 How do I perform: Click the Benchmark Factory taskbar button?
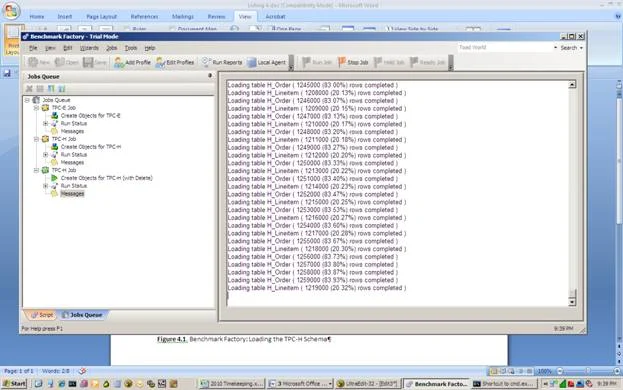(437, 384)
